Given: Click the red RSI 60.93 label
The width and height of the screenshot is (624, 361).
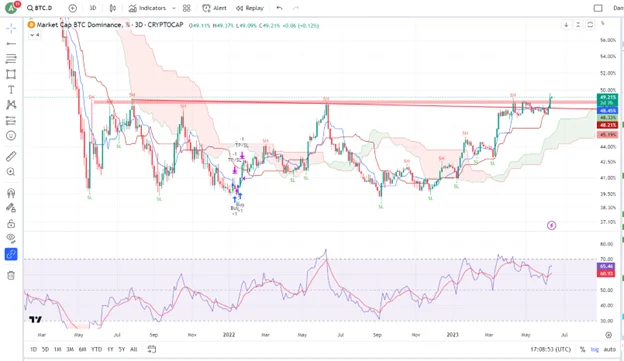Looking at the screenshot, I should 606,273.
